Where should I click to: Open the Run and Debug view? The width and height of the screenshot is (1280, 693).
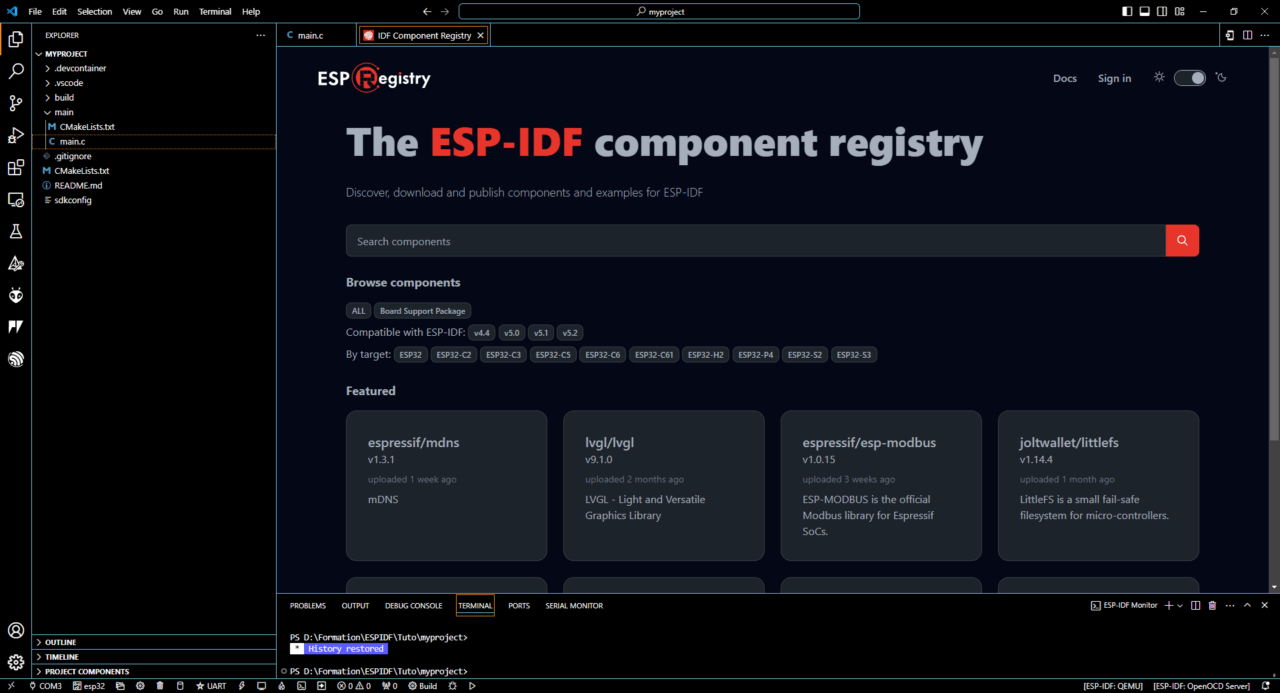pos(15,135)
